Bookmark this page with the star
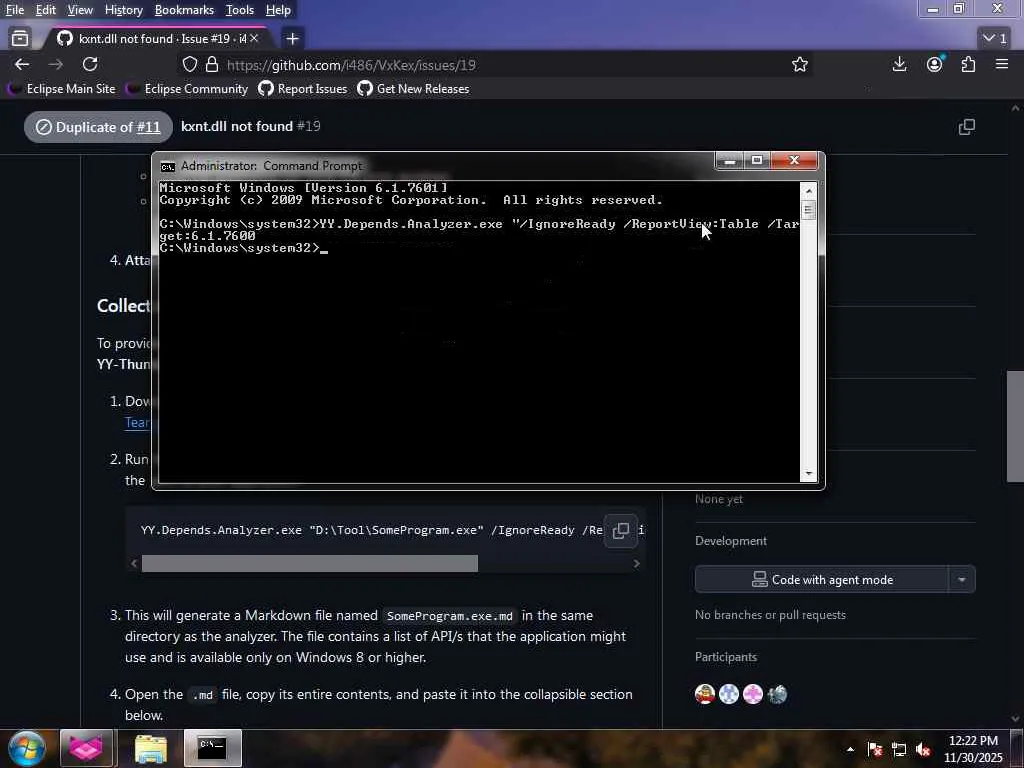 (799, 65)
